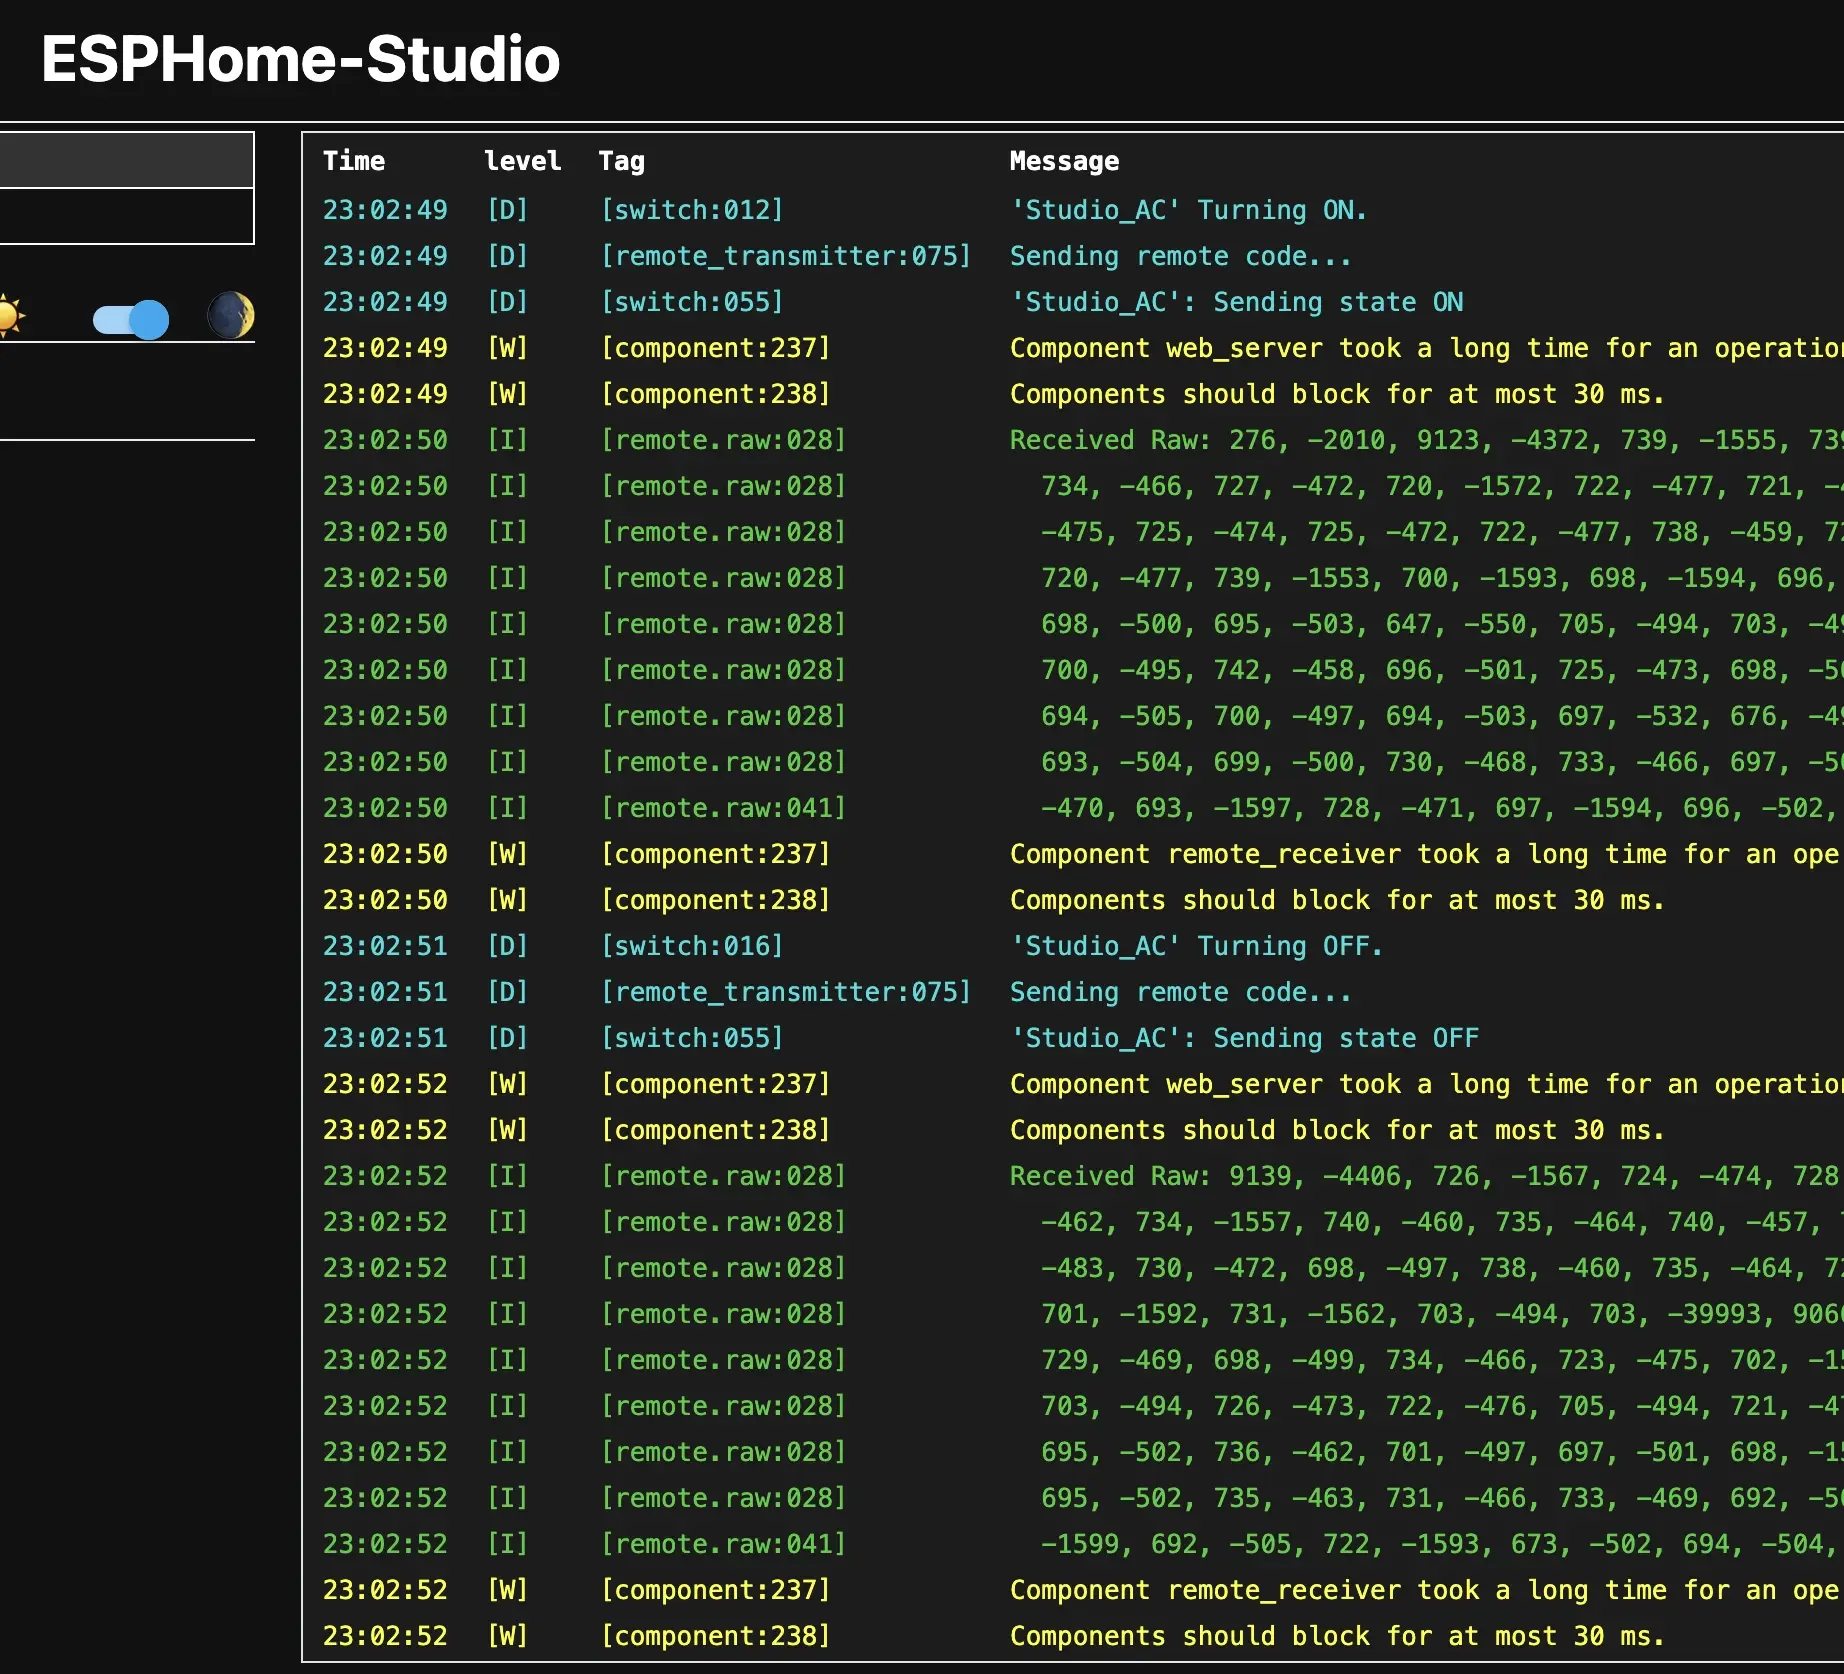The height and width of the screenshot is (1674, 1844).
Task: Click 'Received Raw: 276, -2010' log message
Action: click(x=1426, y=440)
